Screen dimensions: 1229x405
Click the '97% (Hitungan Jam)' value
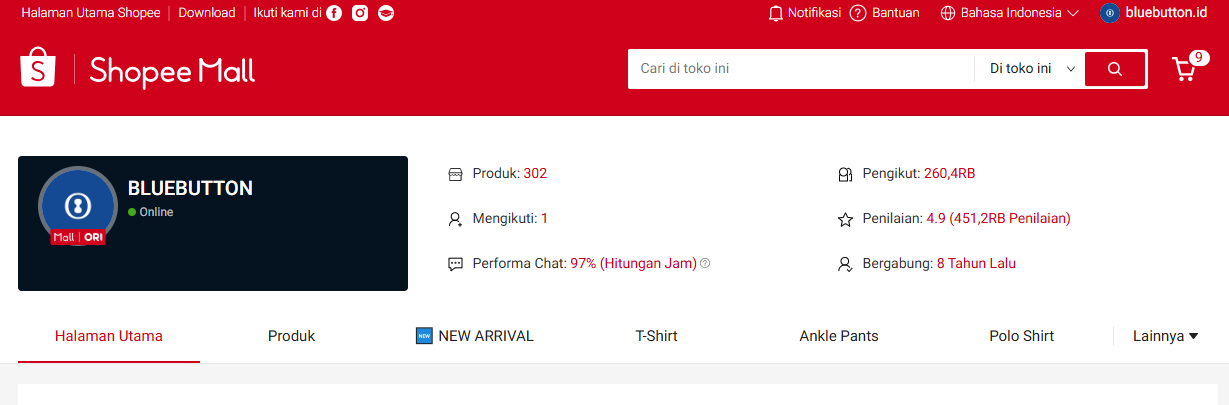point(633,263)
